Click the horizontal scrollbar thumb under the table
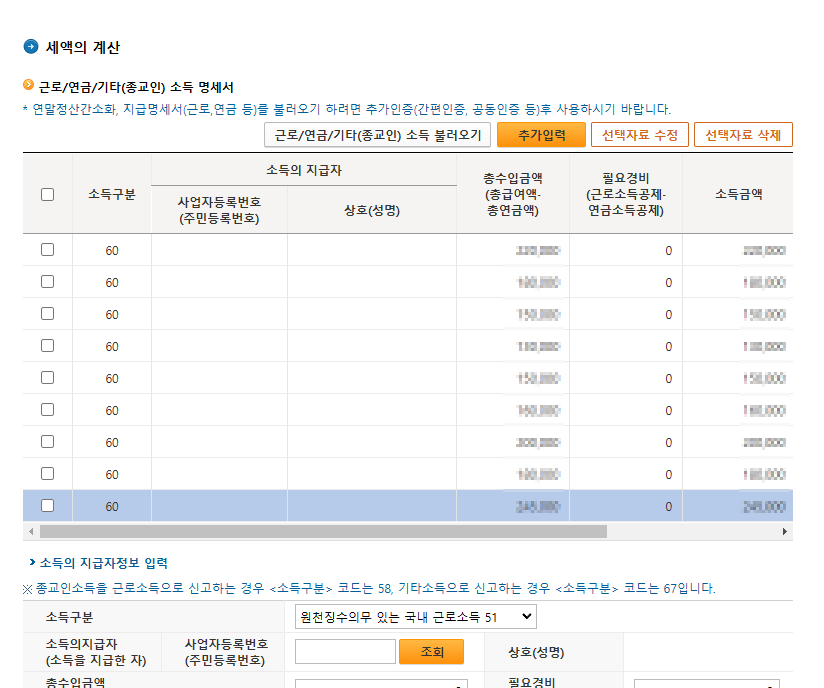824x688 pixels. coord(322,532)
